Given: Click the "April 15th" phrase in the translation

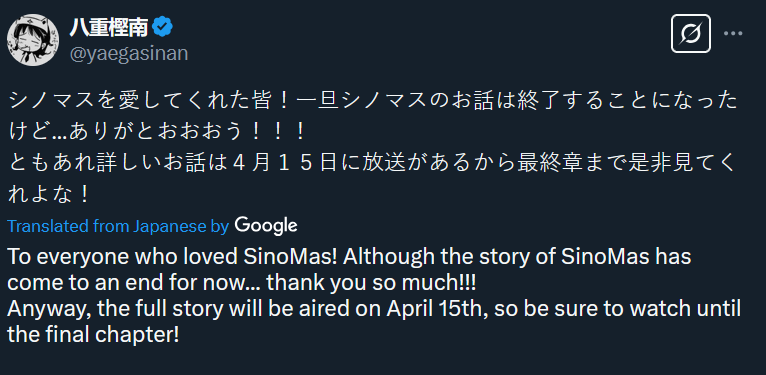Looking at the screenshot, I should pyautogui.click(x=433, y=309).
